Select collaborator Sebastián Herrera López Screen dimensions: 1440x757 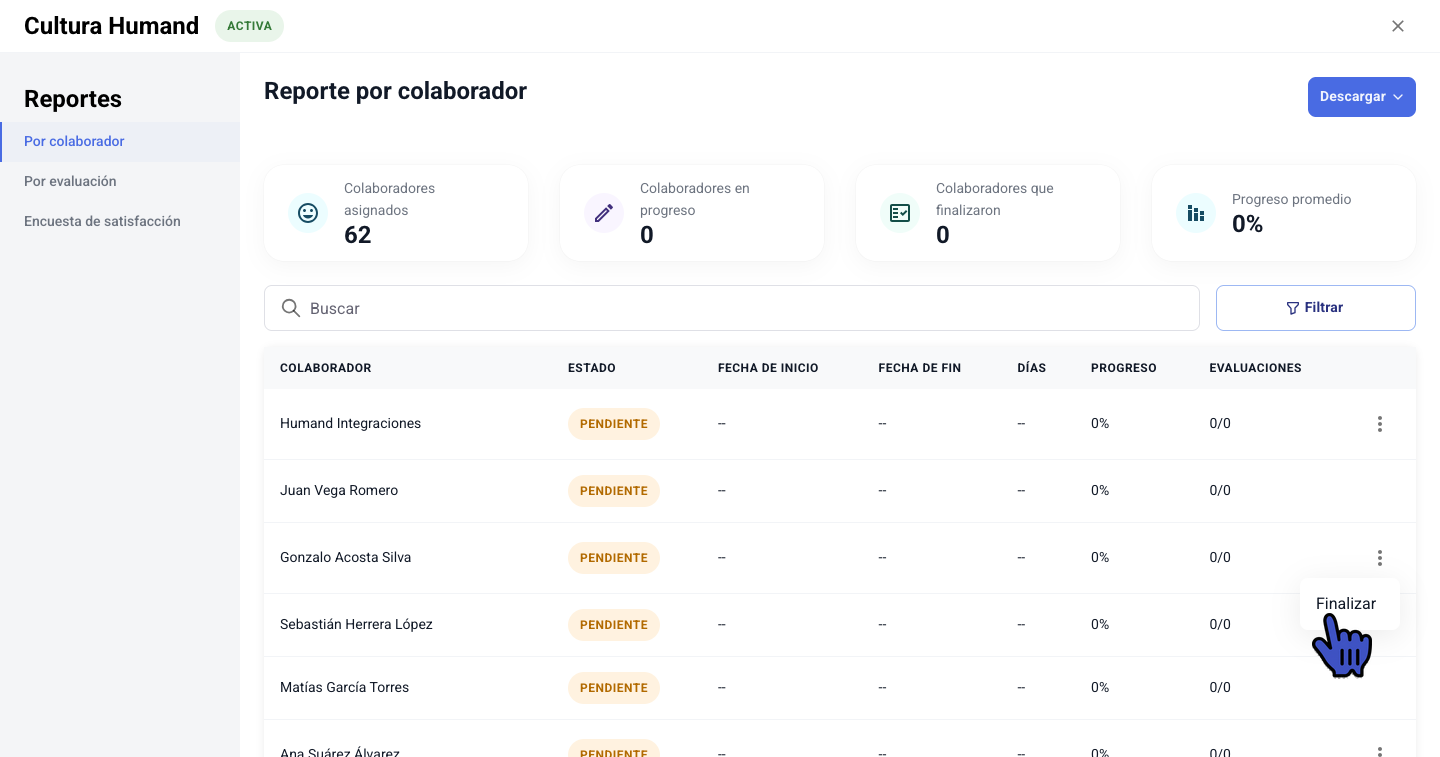[x=357, y=625]
